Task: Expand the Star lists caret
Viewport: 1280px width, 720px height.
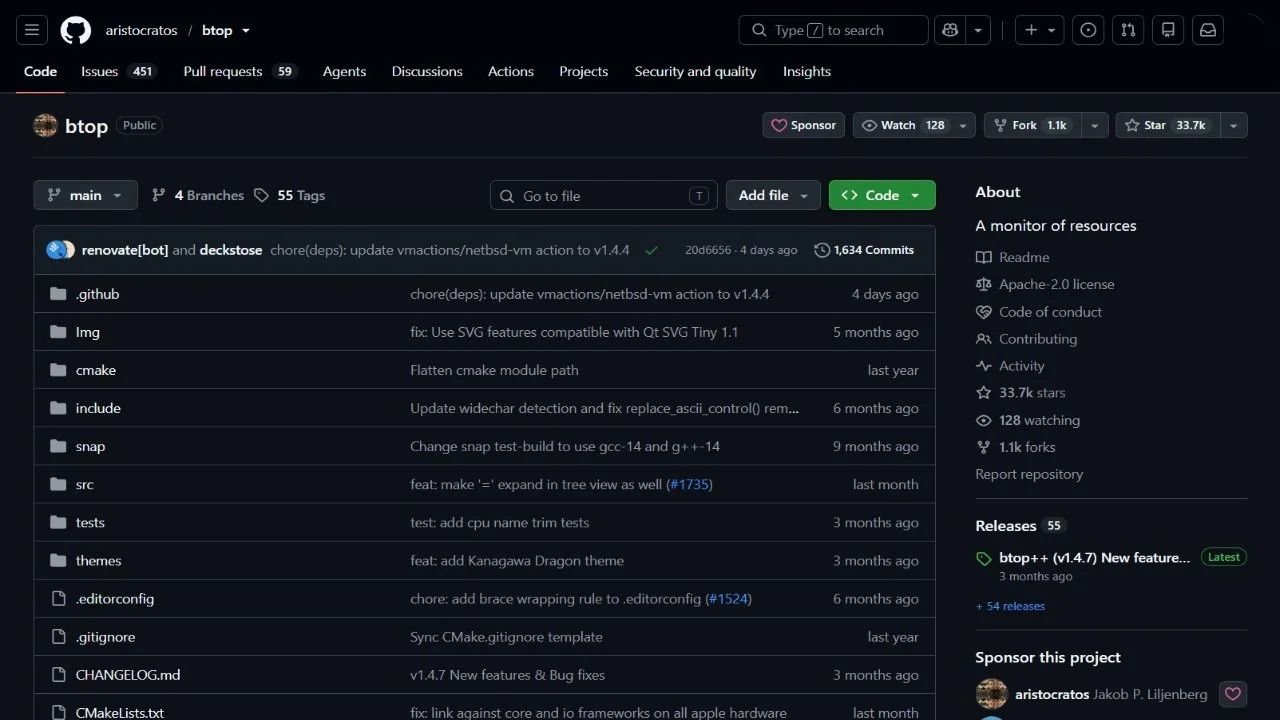Action: point(1234,125)
